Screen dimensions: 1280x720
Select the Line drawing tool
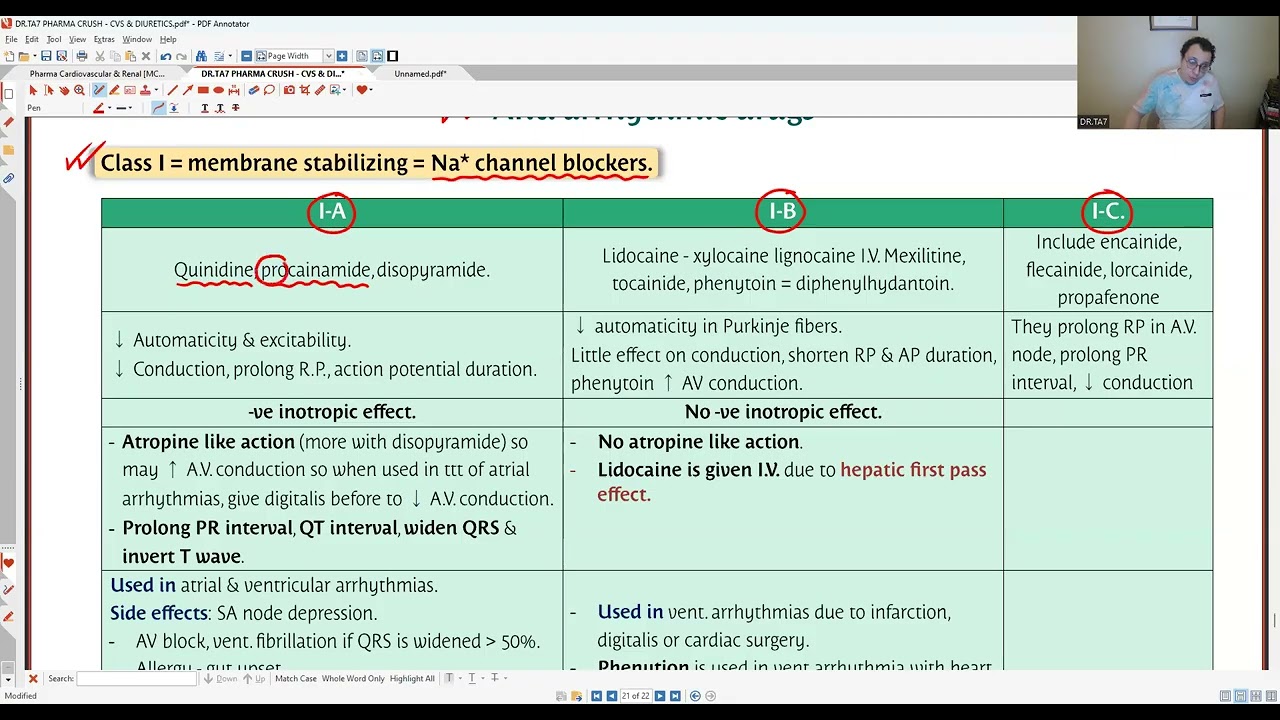(x=172, y=90)
